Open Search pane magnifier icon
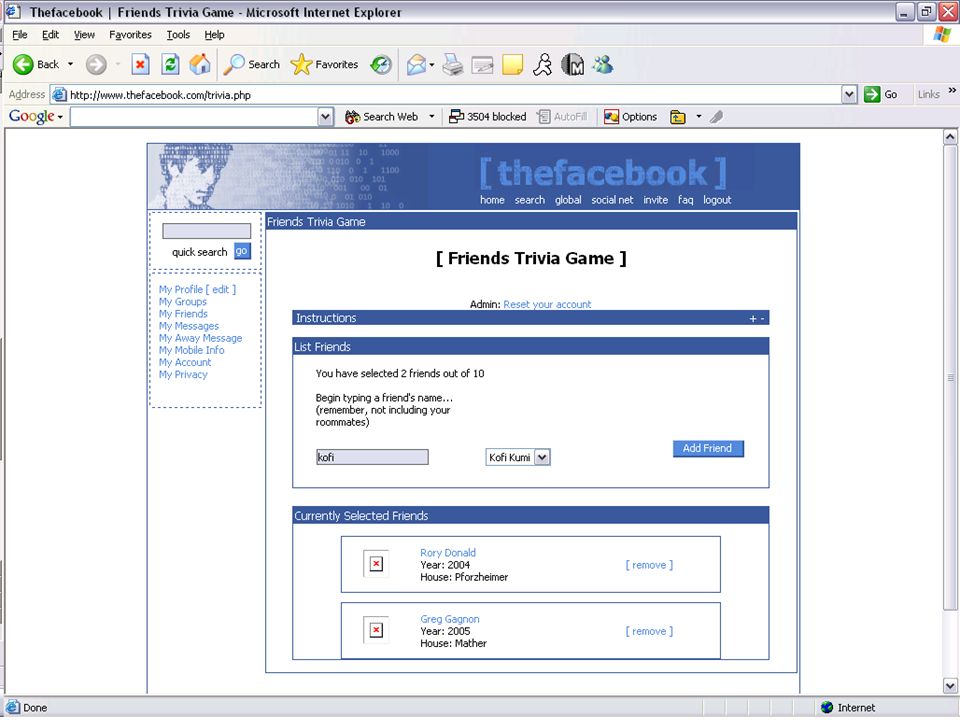This screenshot has width=960, height=720. point(251,64)
